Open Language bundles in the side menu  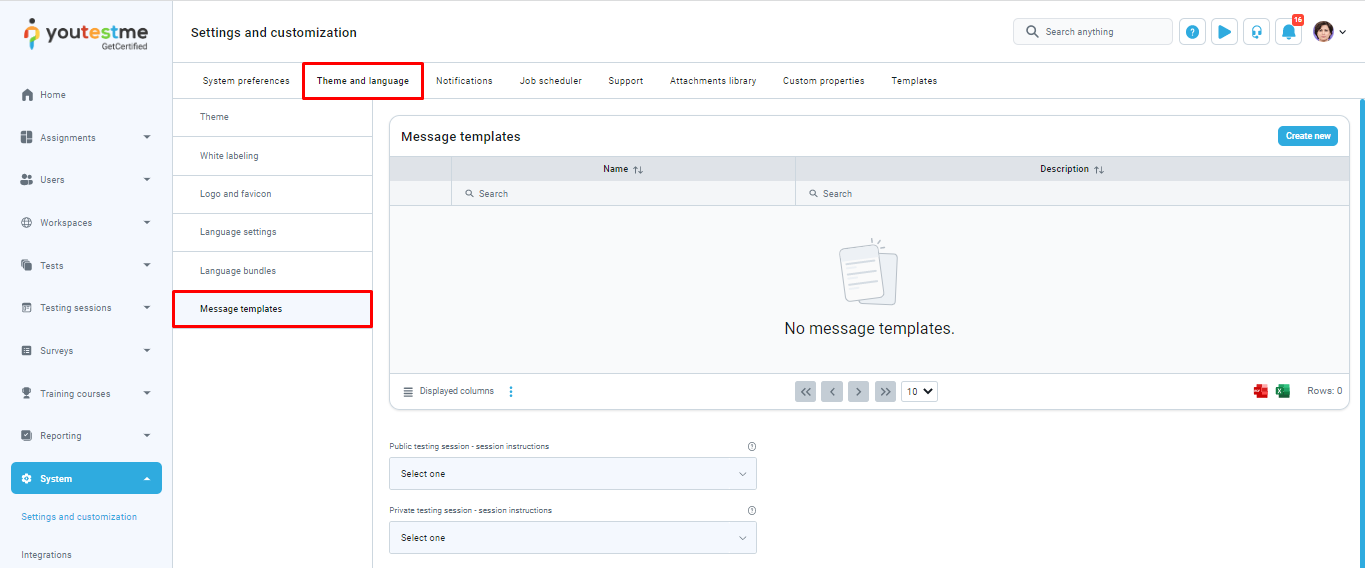coord(238,271)
